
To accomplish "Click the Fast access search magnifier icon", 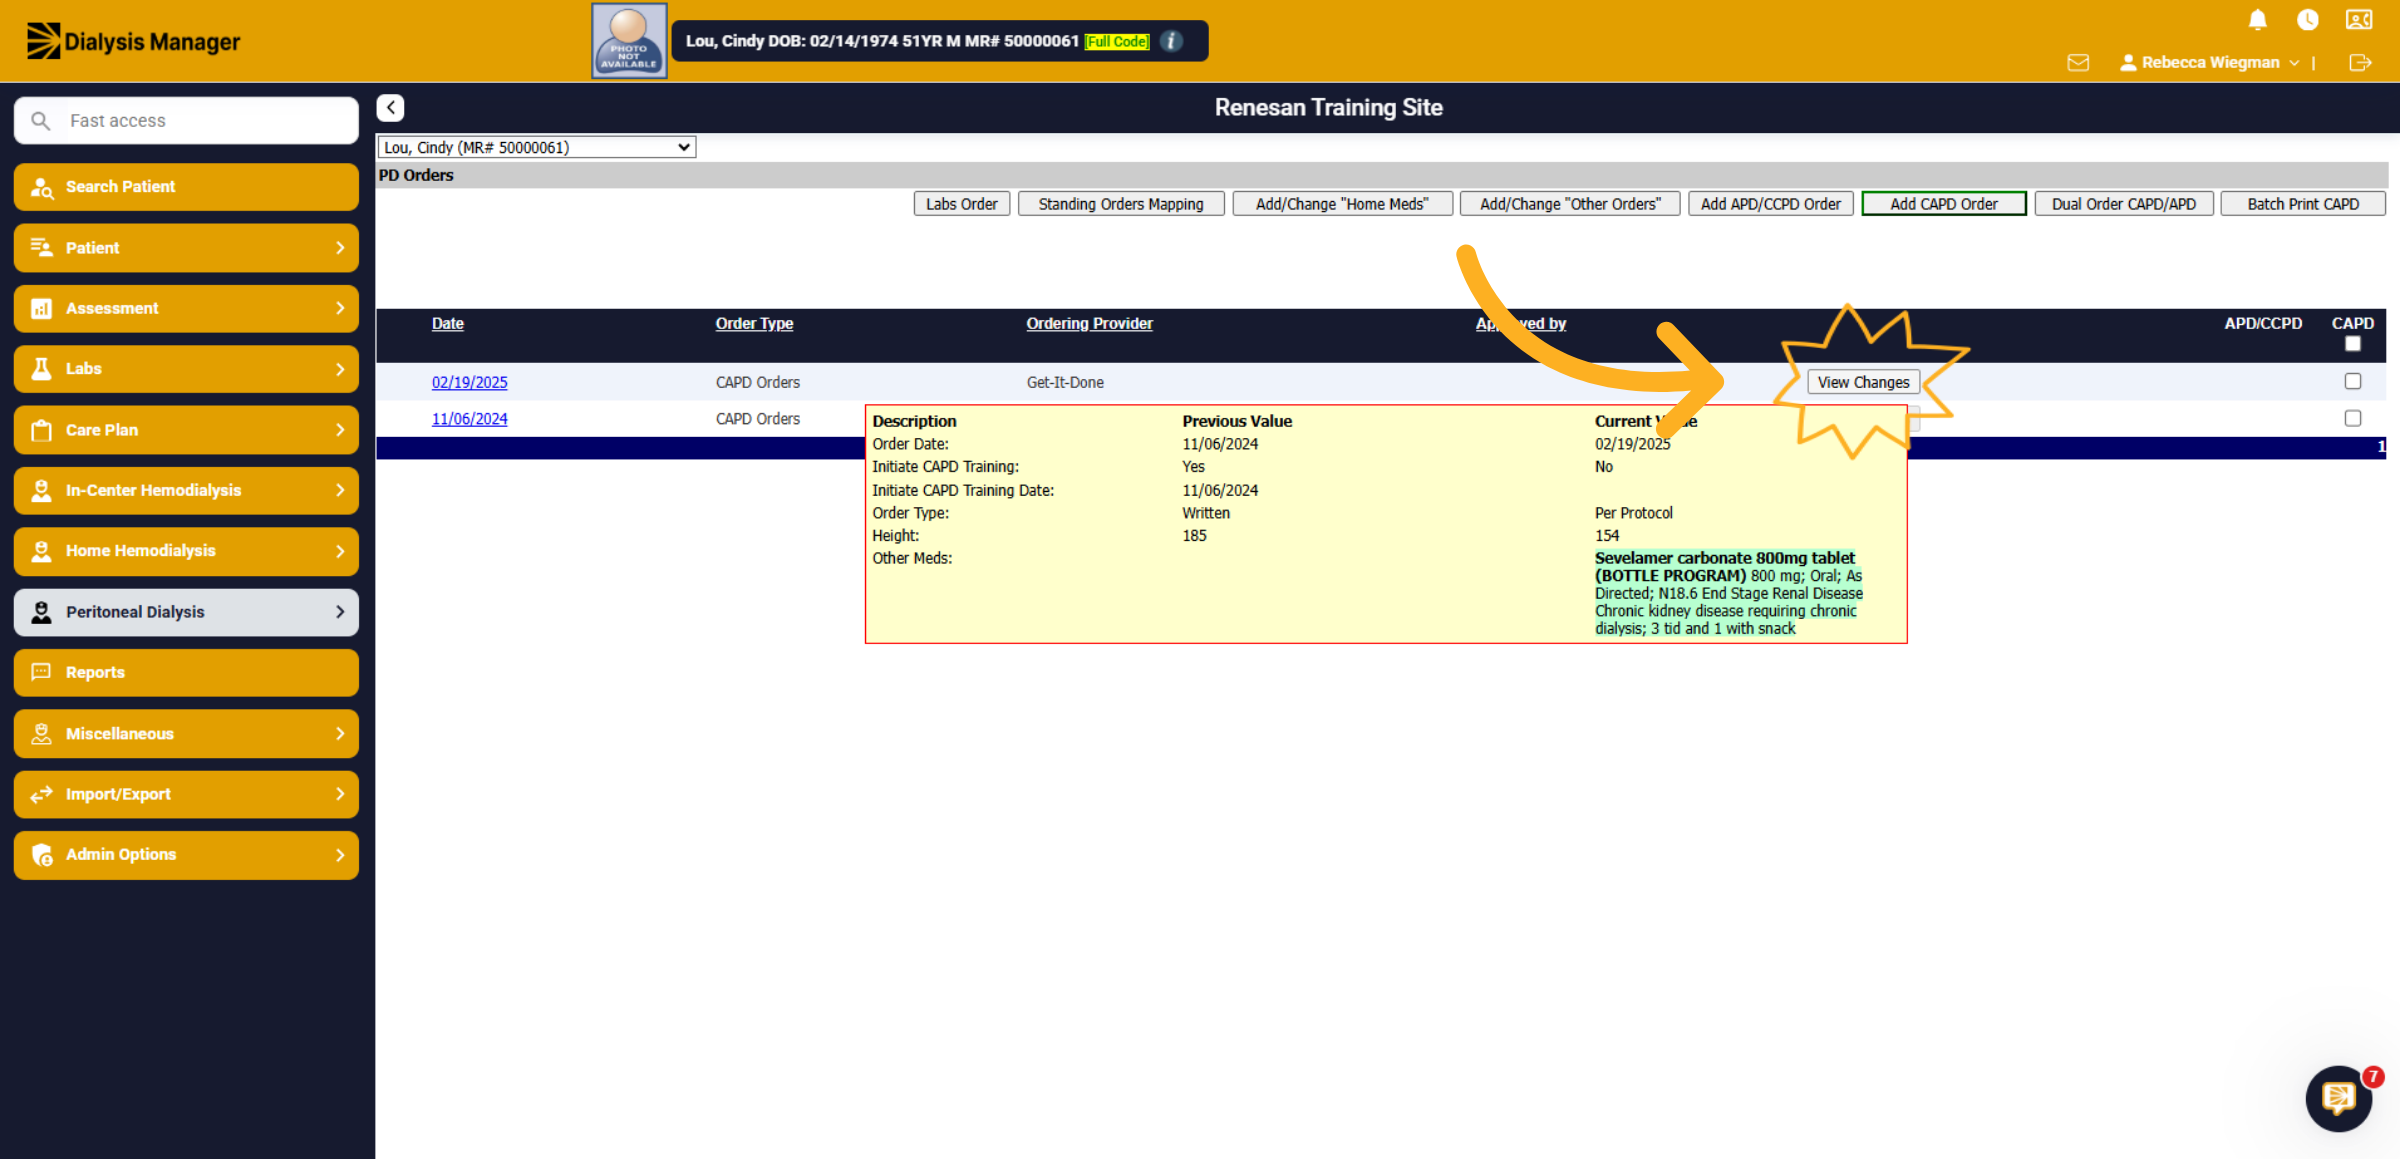I will (41, 121).
